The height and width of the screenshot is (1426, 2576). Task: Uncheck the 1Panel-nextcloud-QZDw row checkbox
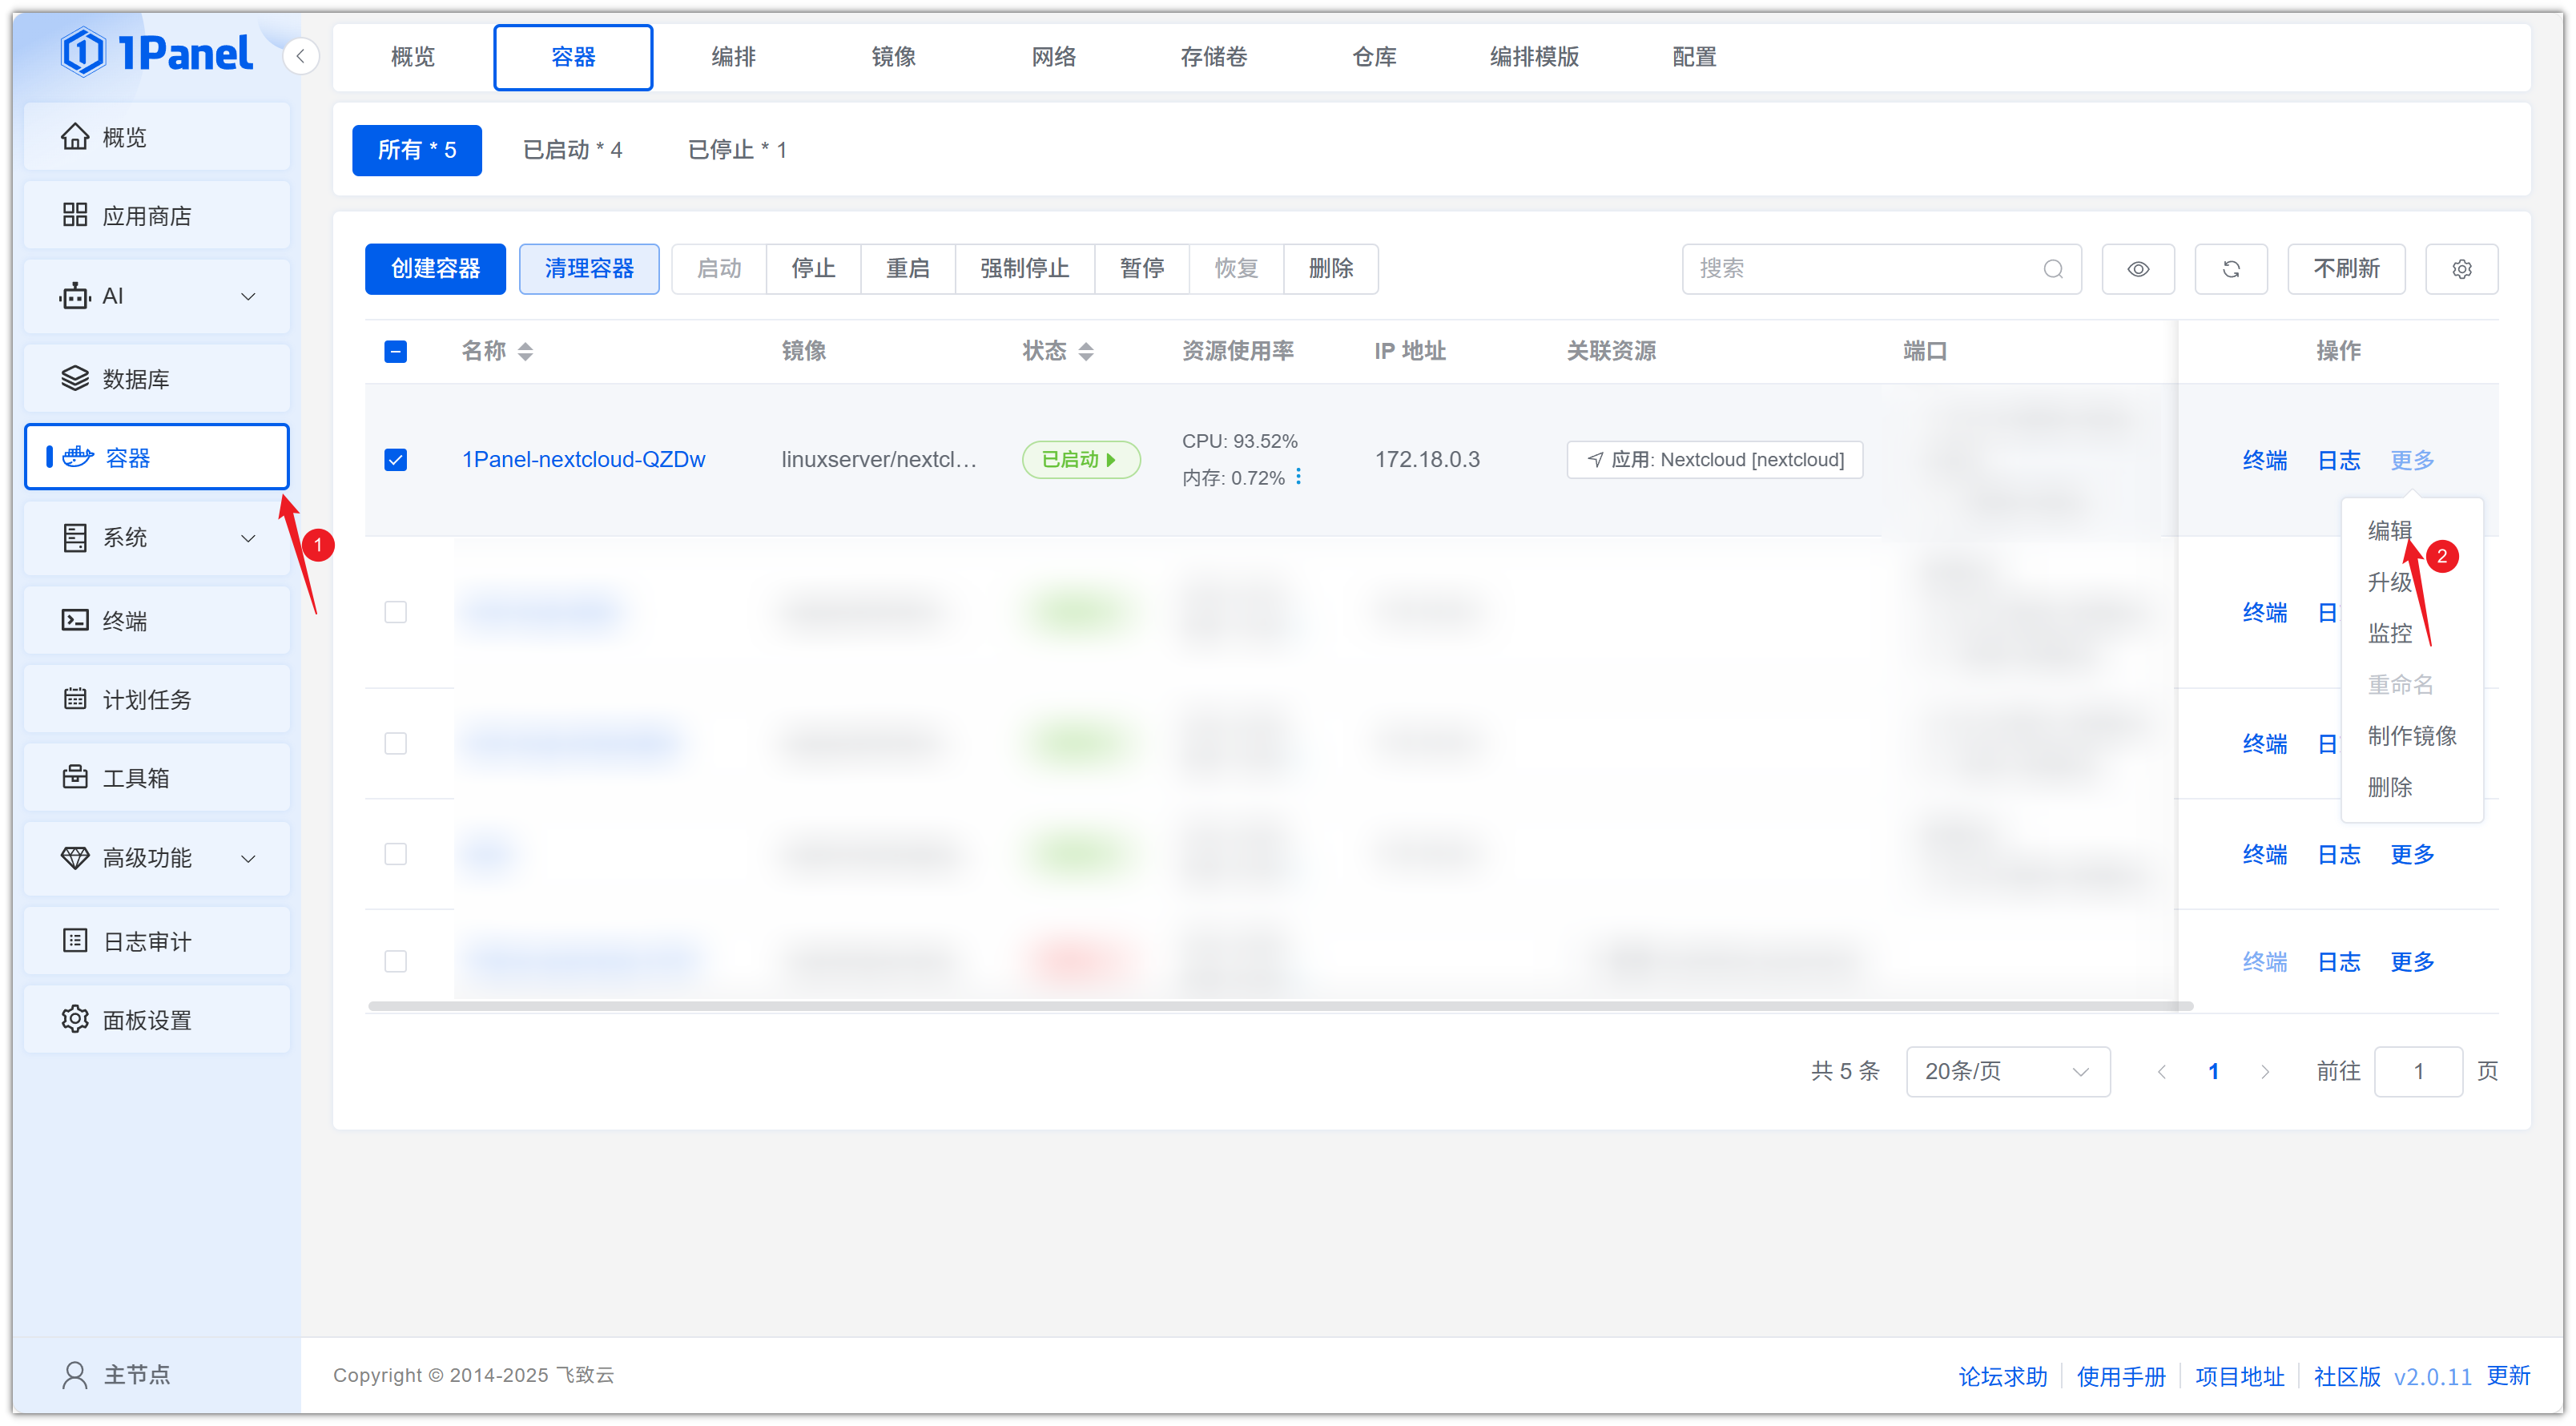[395, 460]
